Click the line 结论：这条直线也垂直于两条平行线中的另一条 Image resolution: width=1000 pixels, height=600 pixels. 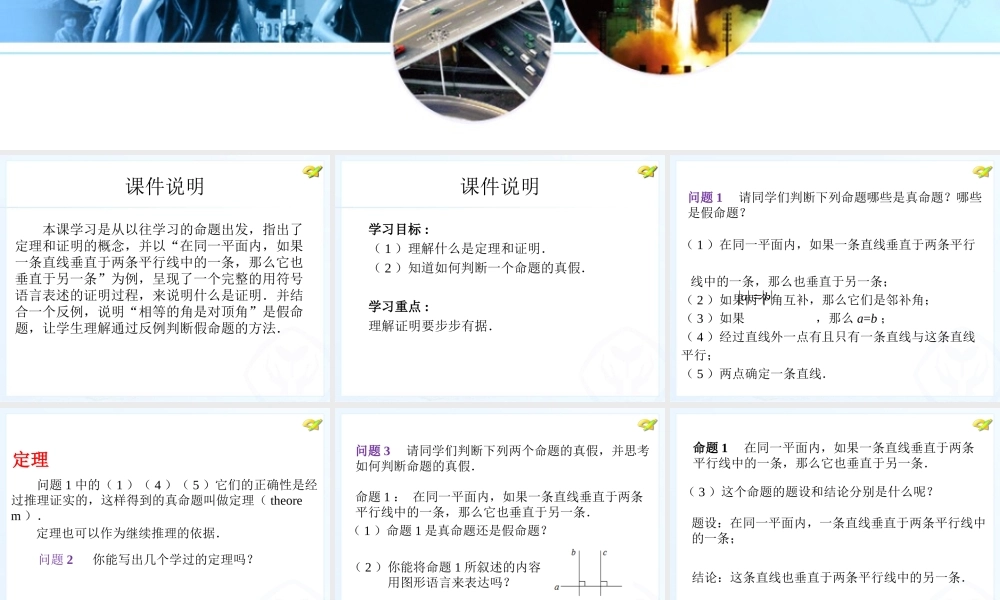[828, 578]
